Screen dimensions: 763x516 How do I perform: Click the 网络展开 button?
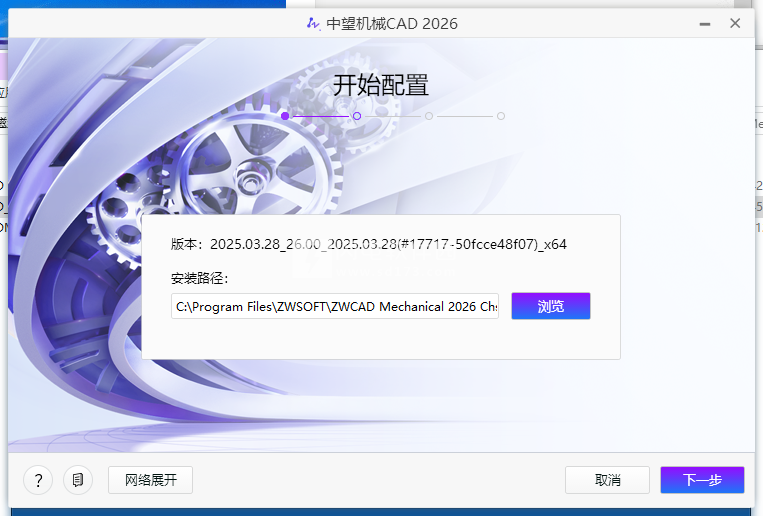tap(150, 480)
